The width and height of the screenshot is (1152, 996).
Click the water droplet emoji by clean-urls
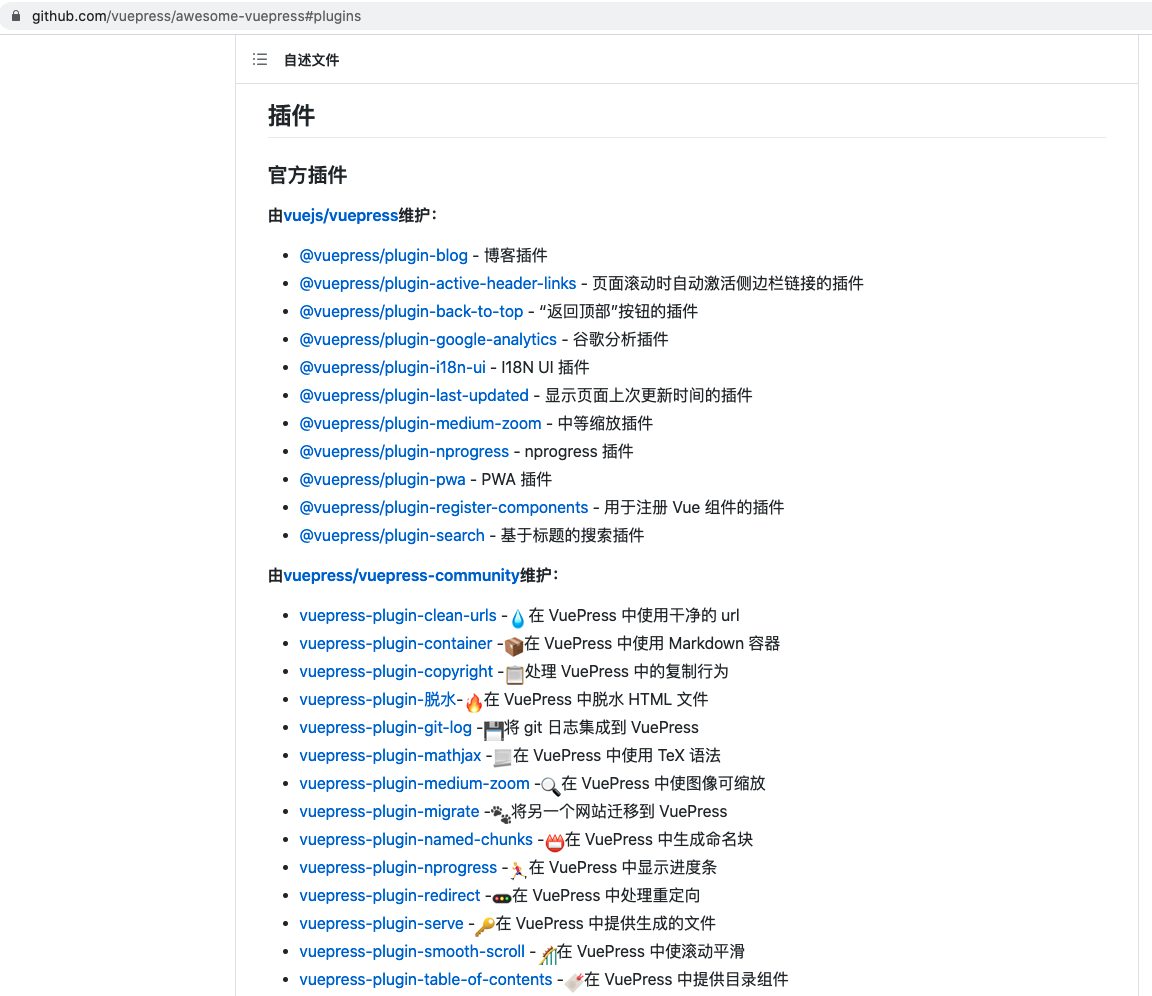coord(518,618)
